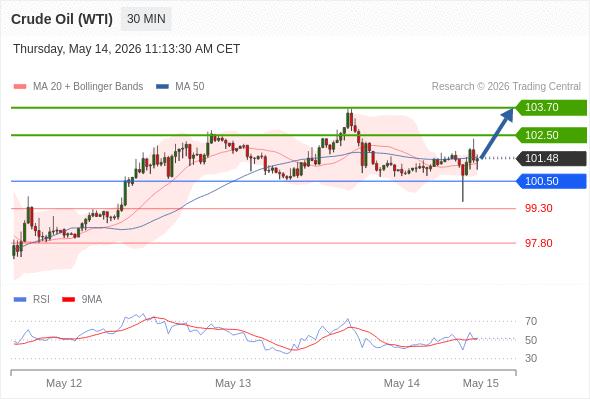
Task: Click the Research Trading Central copyright text
Action: click(x=506, y=87)
